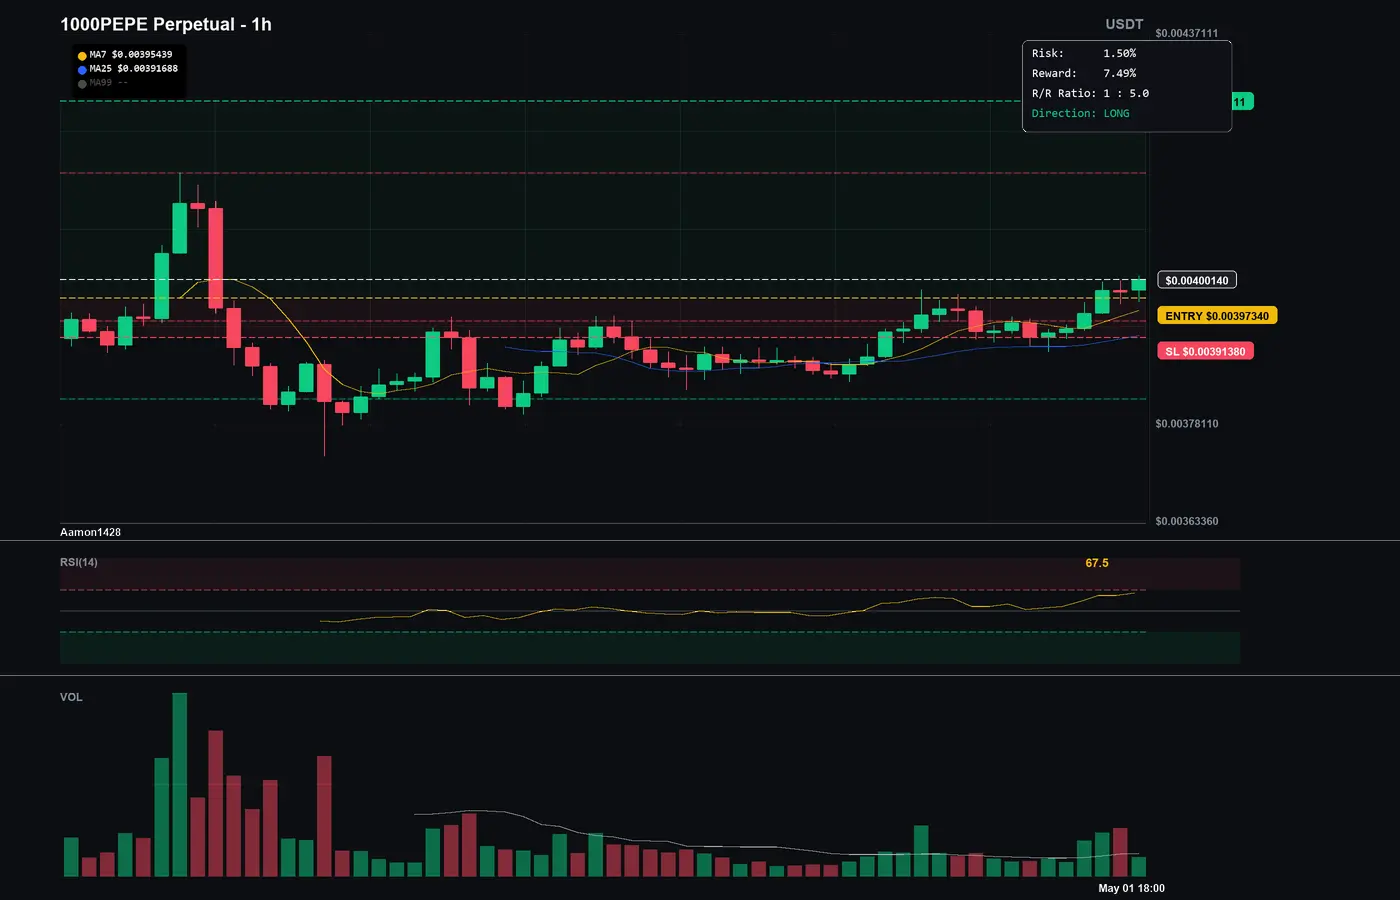Click the tallest green volume bar
This screenshot has height=900, width=1400.
[180, 785]
